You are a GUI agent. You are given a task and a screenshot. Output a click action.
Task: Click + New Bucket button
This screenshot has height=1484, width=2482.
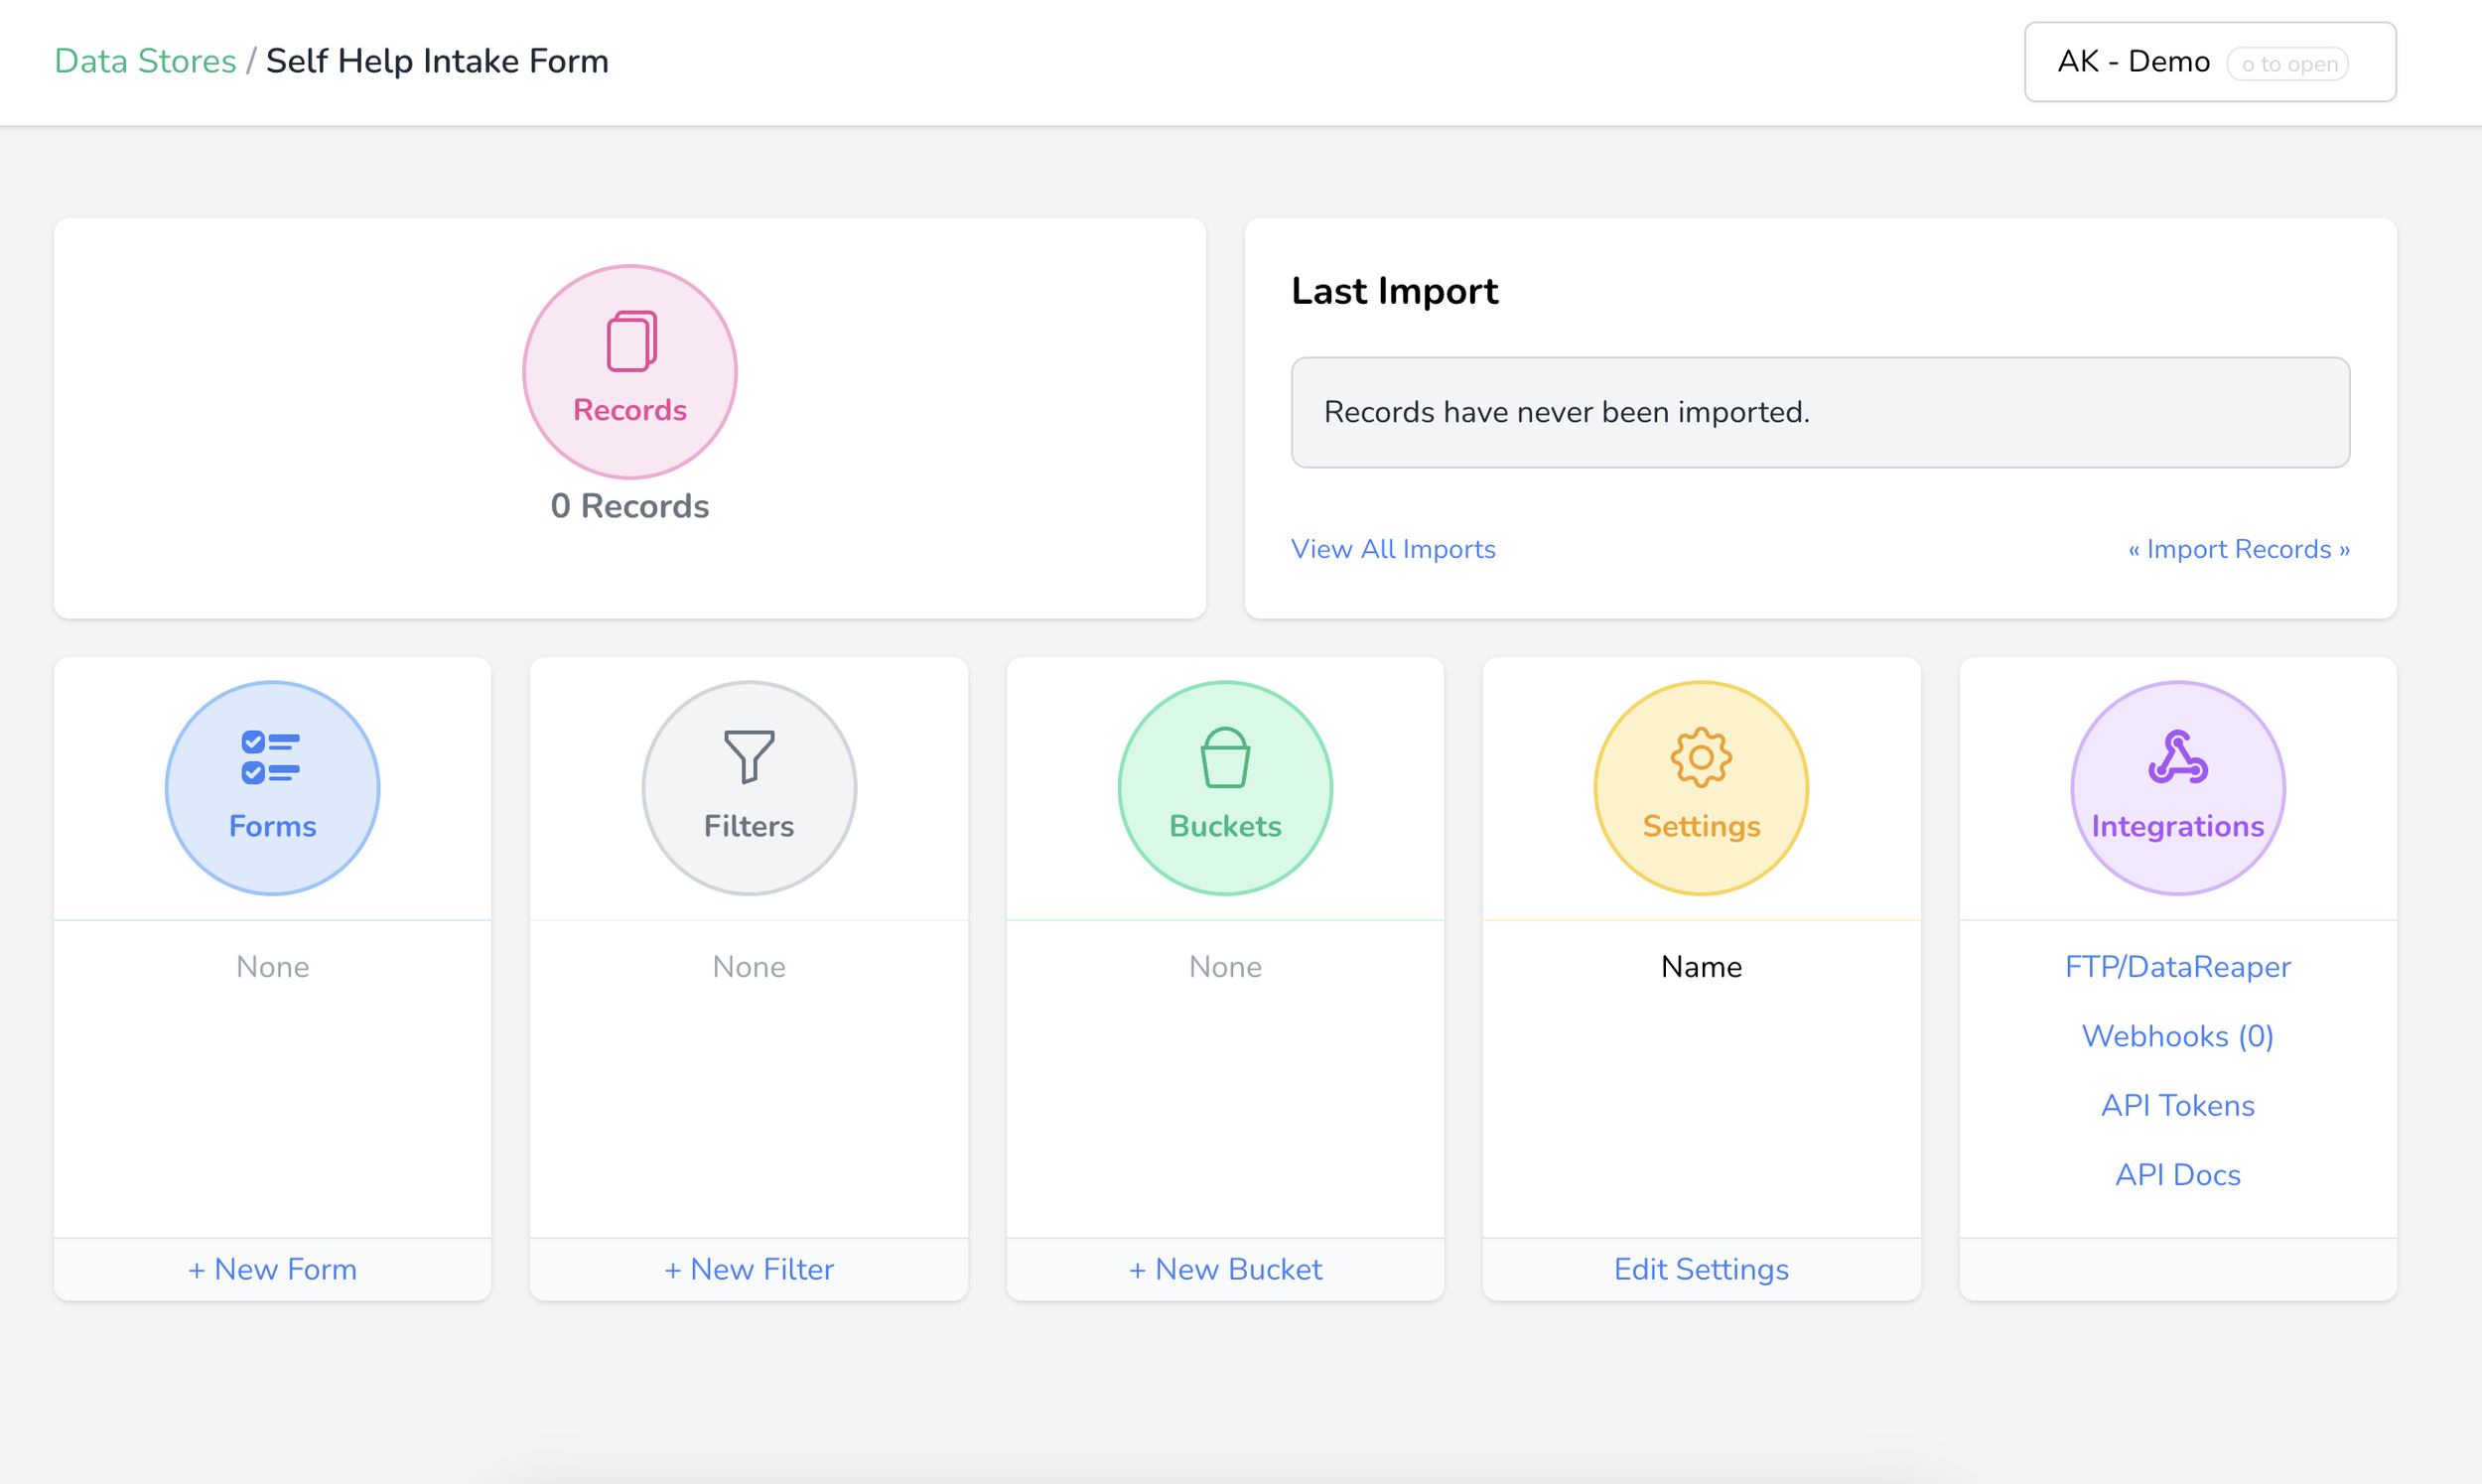(x=1225, y=1269)
